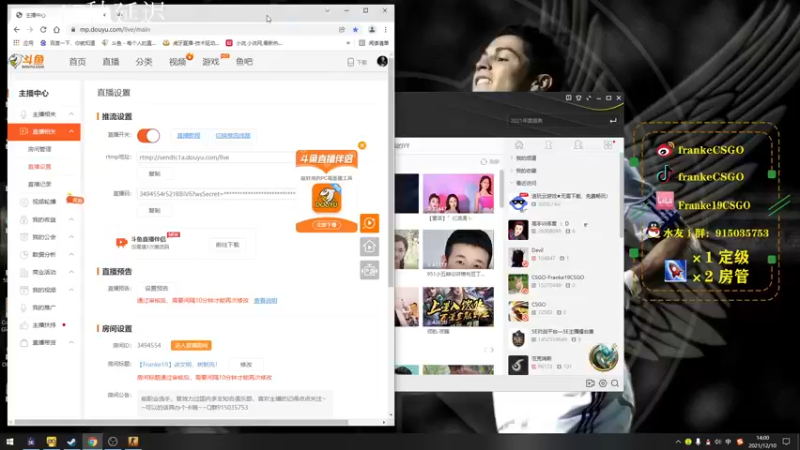Expand the 我的收益 sidebar section chevron
800x450 pixels.
pyautogui.click(x=71, y=219)
